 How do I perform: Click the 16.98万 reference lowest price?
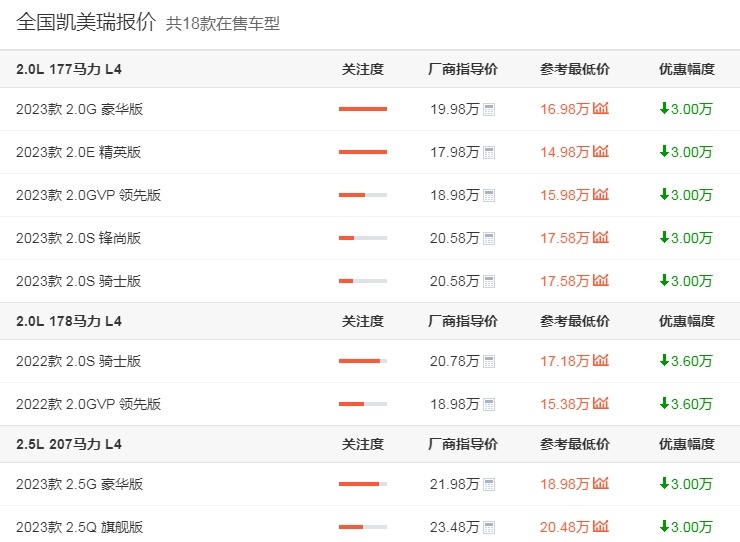(x=564, y=109)
